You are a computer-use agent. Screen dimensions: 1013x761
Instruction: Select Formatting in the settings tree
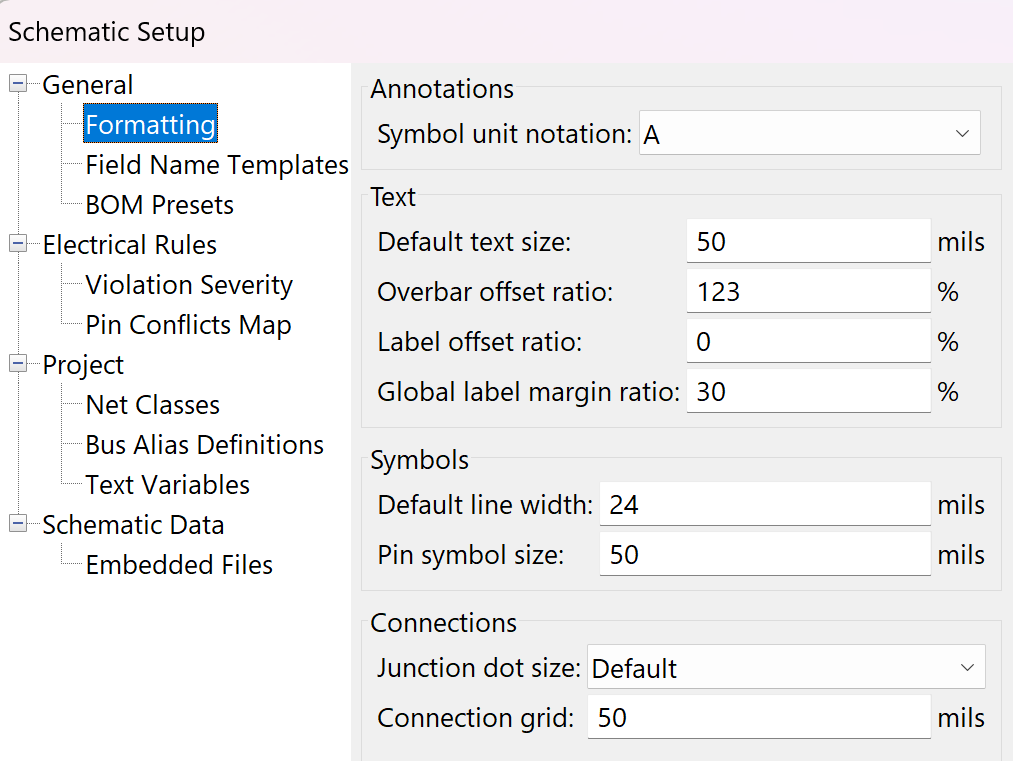pos(150,125)
